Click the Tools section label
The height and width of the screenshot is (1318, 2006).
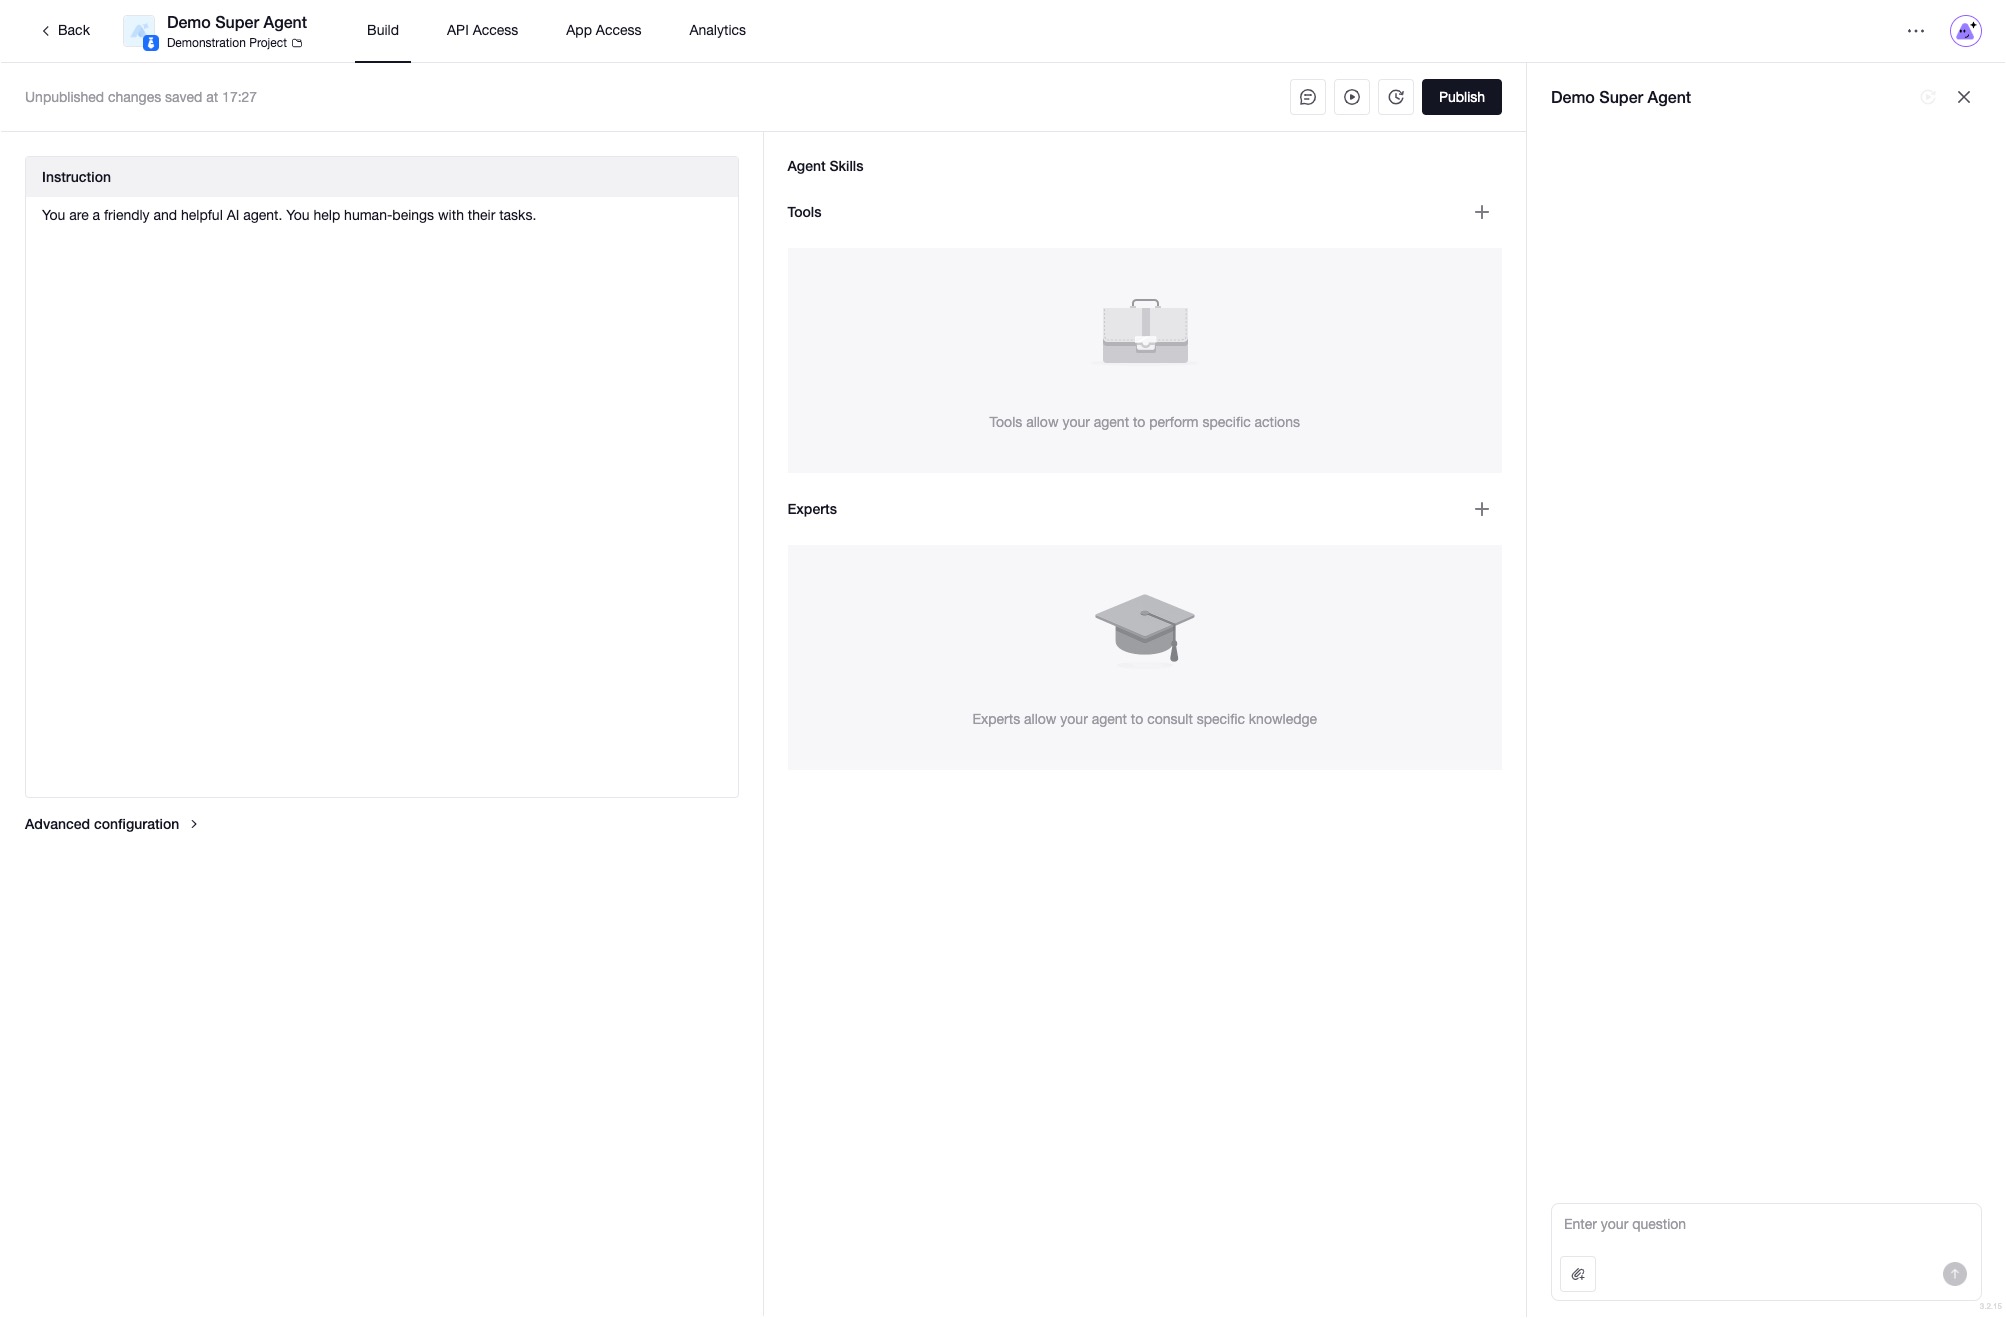click(804, 212)
